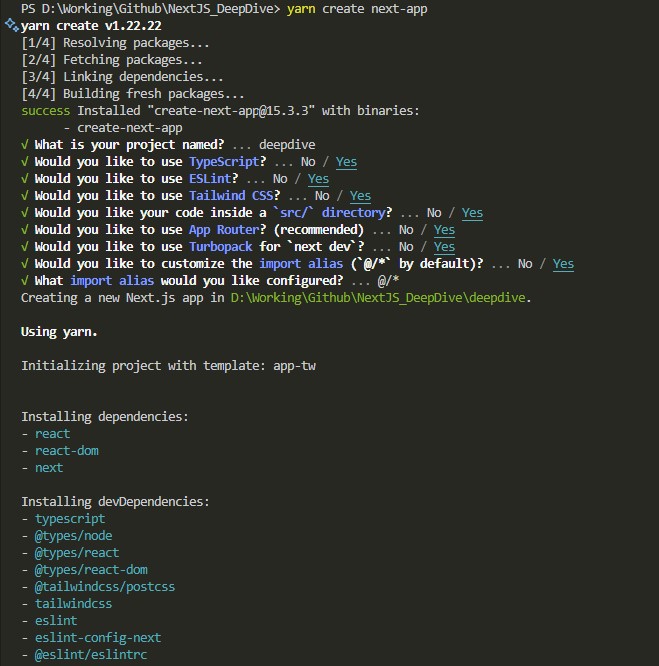659x666 pixels.
Task: Click the green 'success' word
Action: [x=45, y=111]
